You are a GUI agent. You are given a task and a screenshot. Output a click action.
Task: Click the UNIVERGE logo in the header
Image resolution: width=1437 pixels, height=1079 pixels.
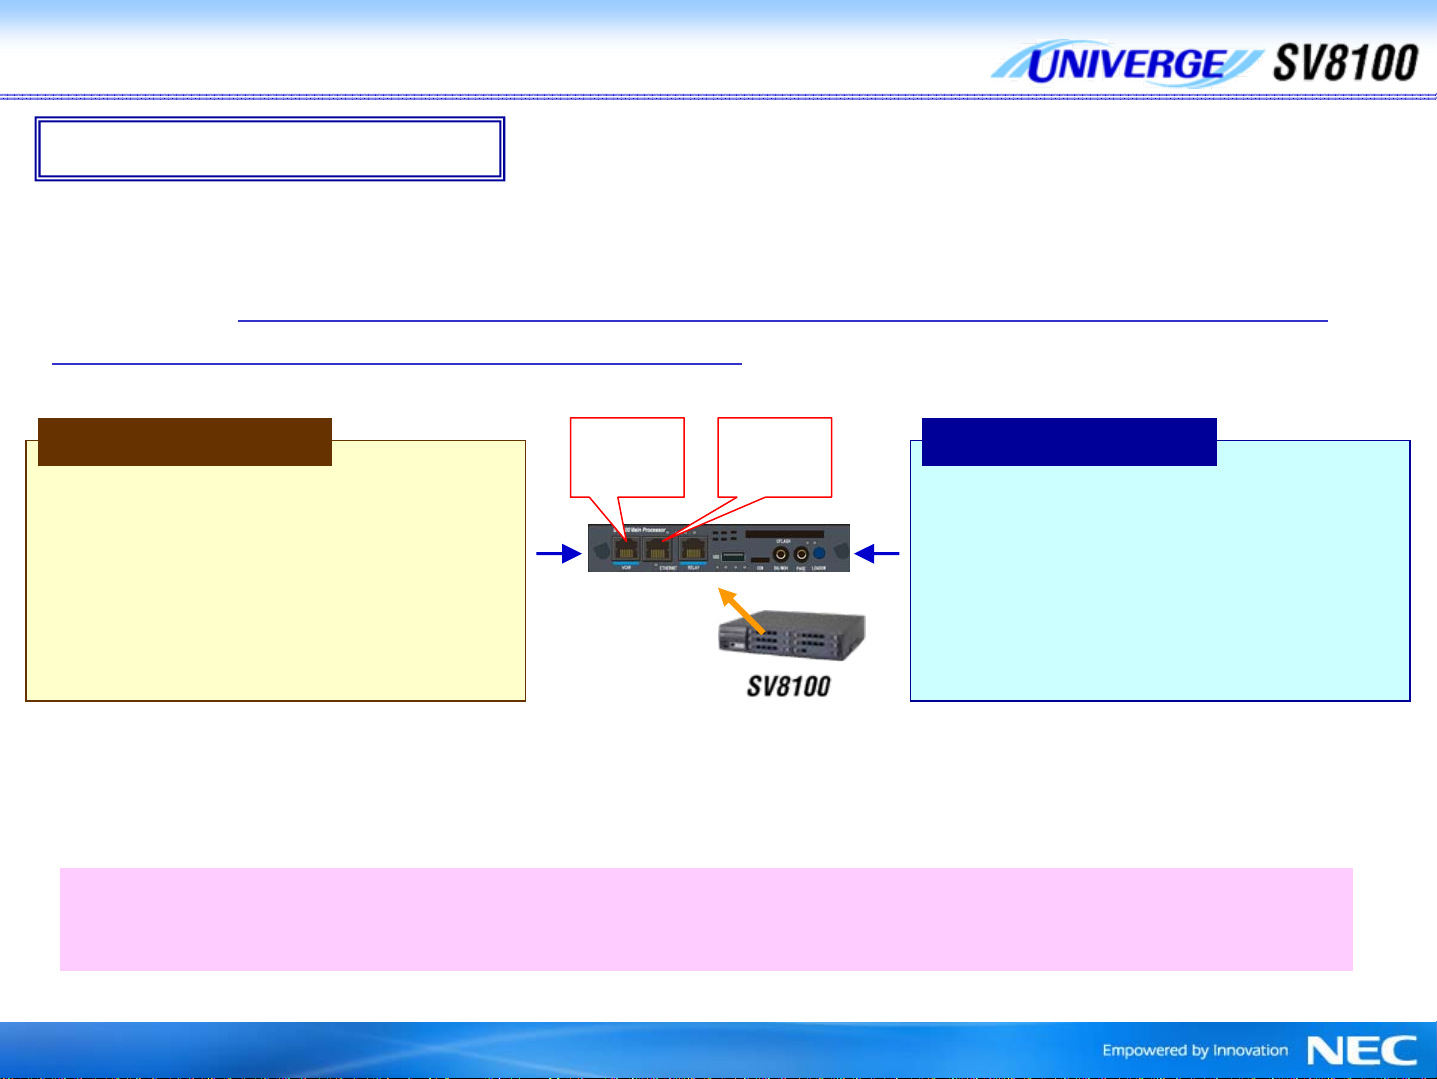[1126, 65]
